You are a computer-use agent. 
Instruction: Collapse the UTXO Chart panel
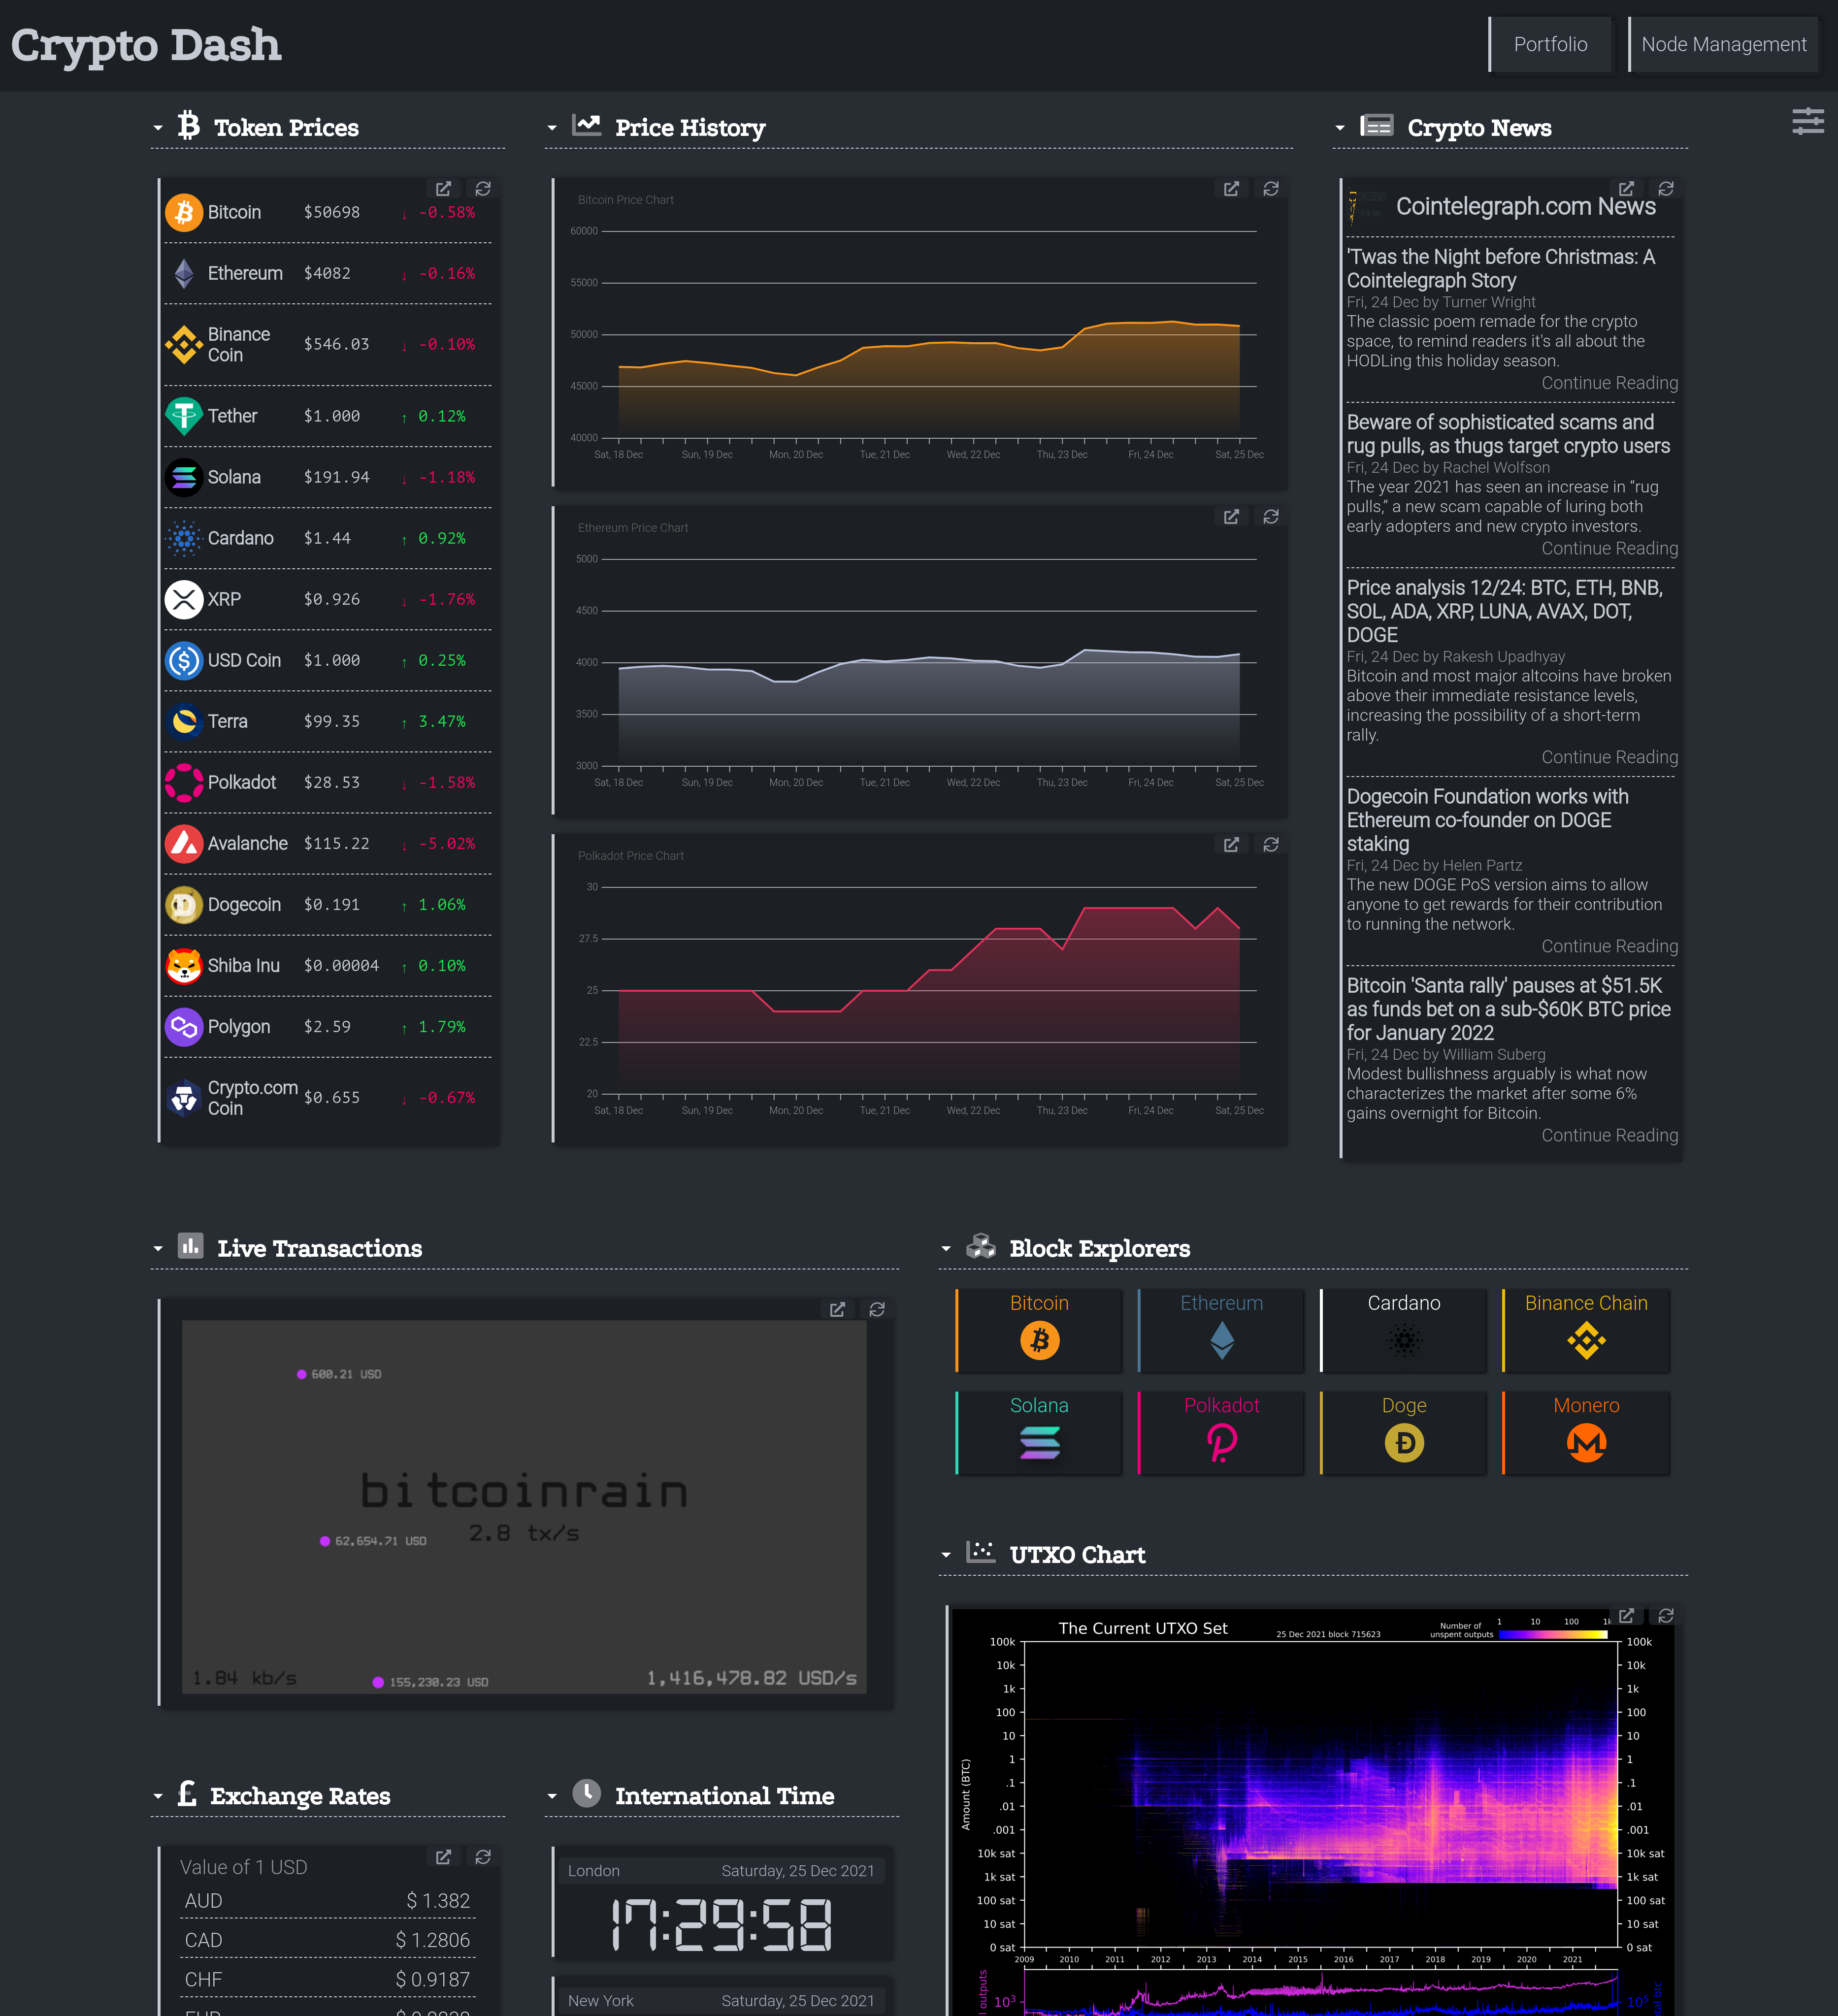pyautogui.click(x=945, y=1555)
